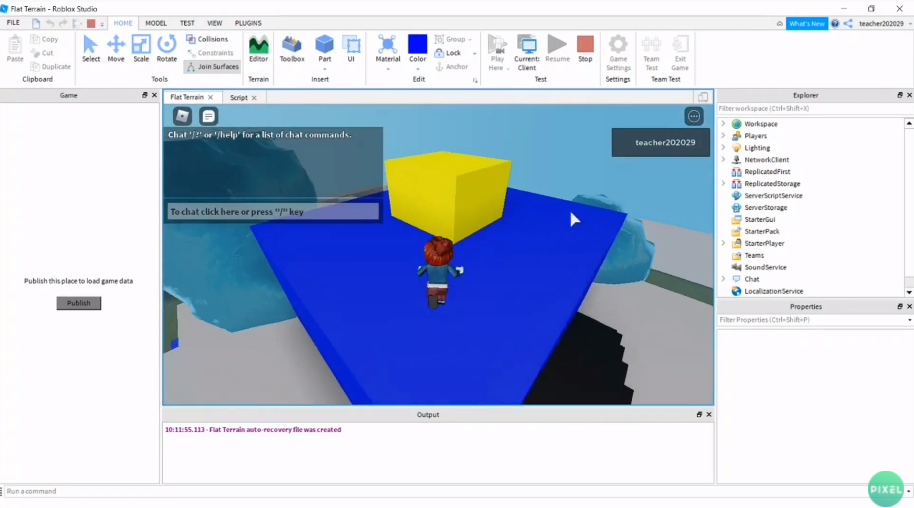914x508 pixels.
Task: Open the Part dropdown arrow
Action: tap(324, 69)
